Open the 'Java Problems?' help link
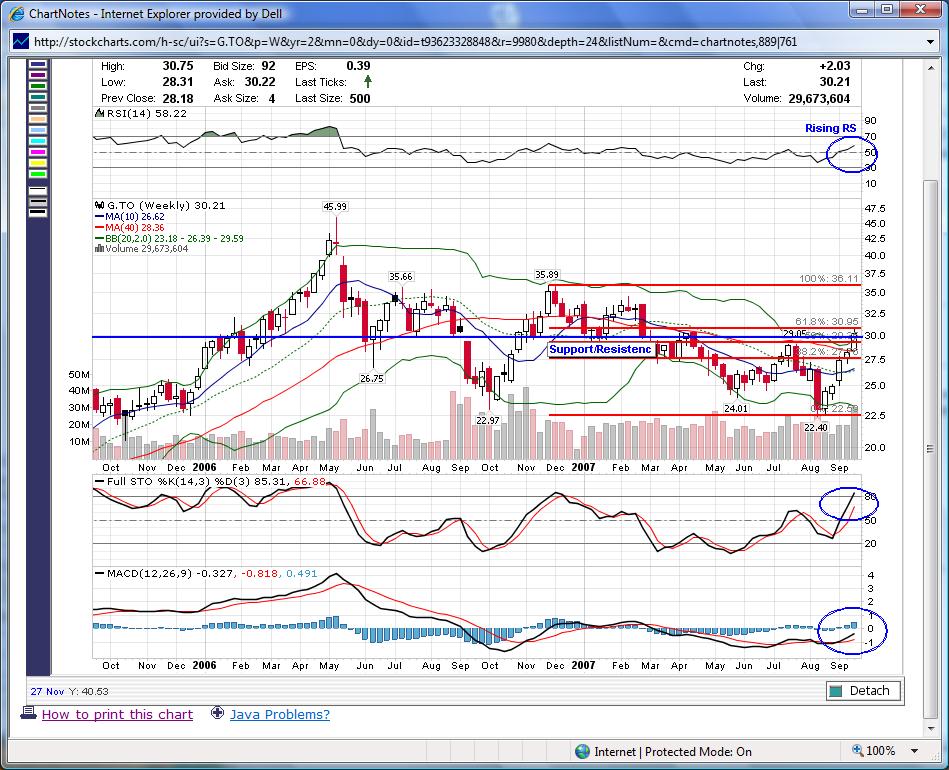This screenshot has width=949, height=770. [279, 714]
